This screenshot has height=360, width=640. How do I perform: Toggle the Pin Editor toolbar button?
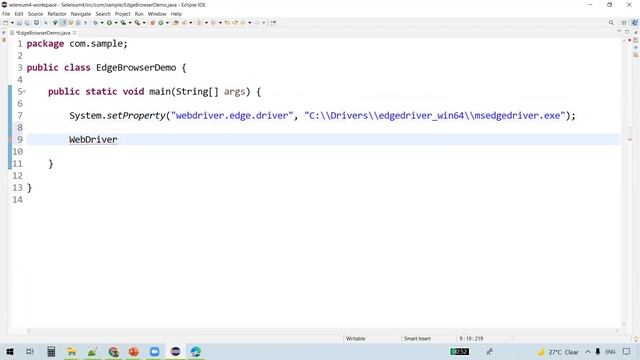point(273,23)
